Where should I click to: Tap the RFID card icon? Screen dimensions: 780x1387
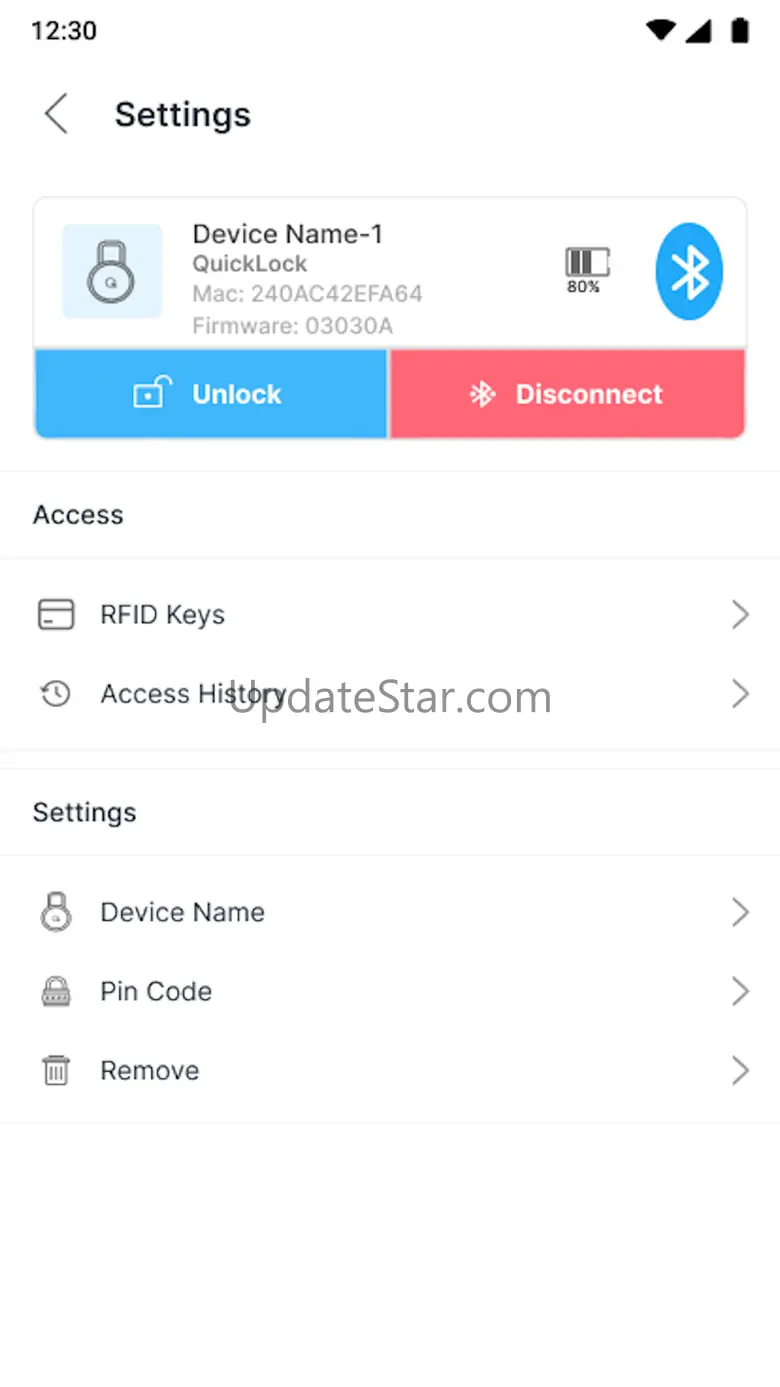coord(56,614)
